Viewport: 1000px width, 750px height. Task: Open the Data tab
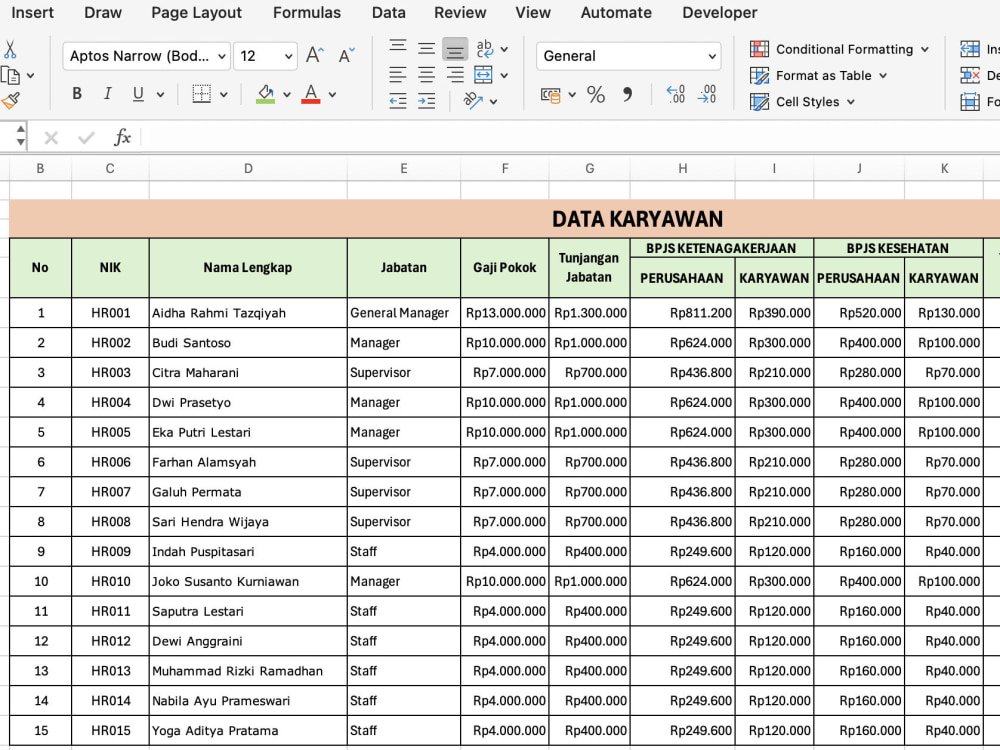[388, 13]
